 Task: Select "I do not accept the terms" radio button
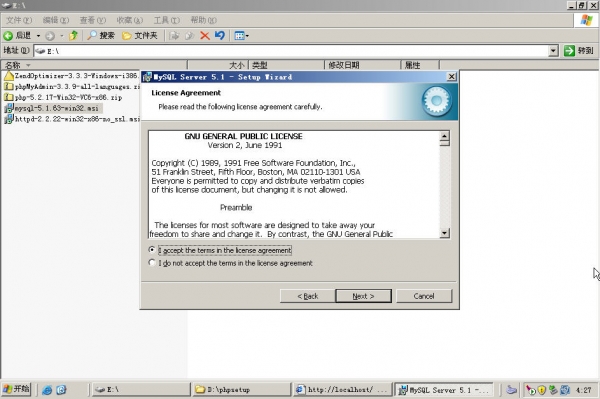click(x=152, y=263)
